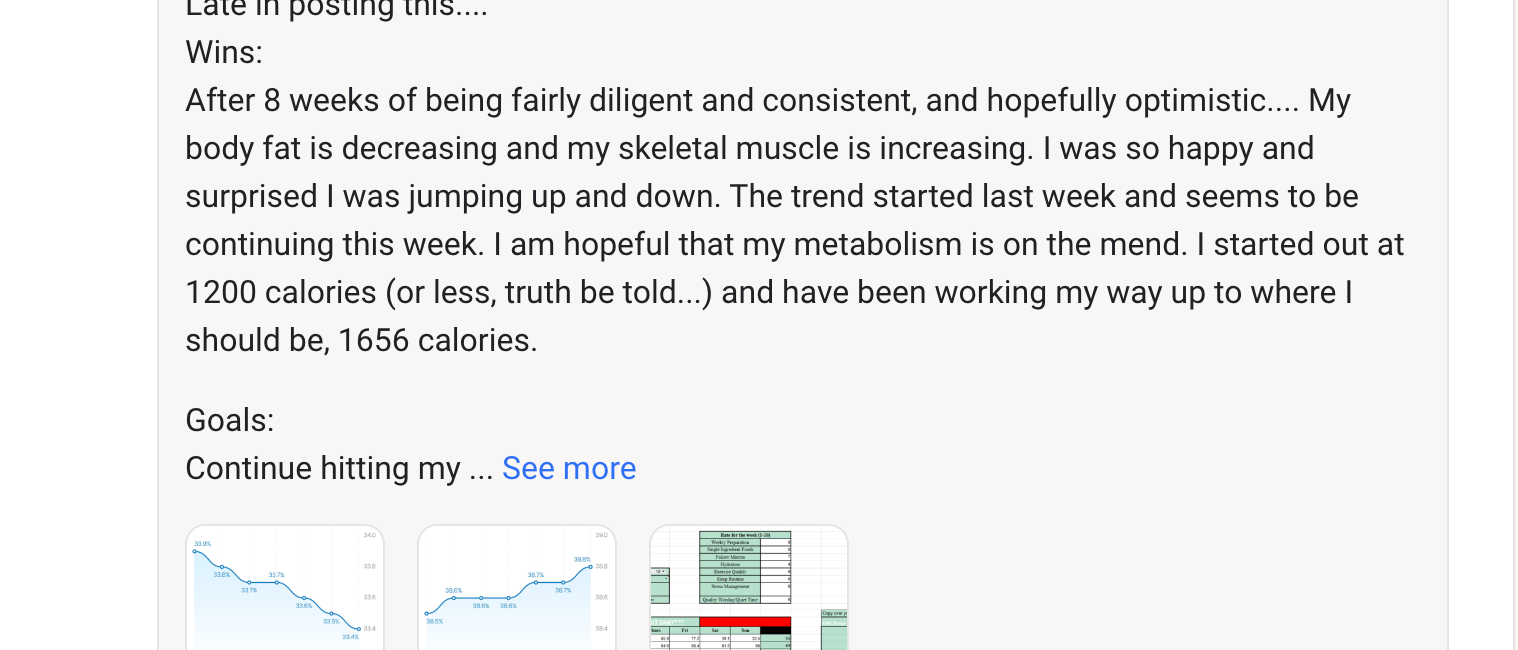Click the "Goals:" heading in the post
The image size is (1518, 650).
pyautogui.click(x=230, y=420)
